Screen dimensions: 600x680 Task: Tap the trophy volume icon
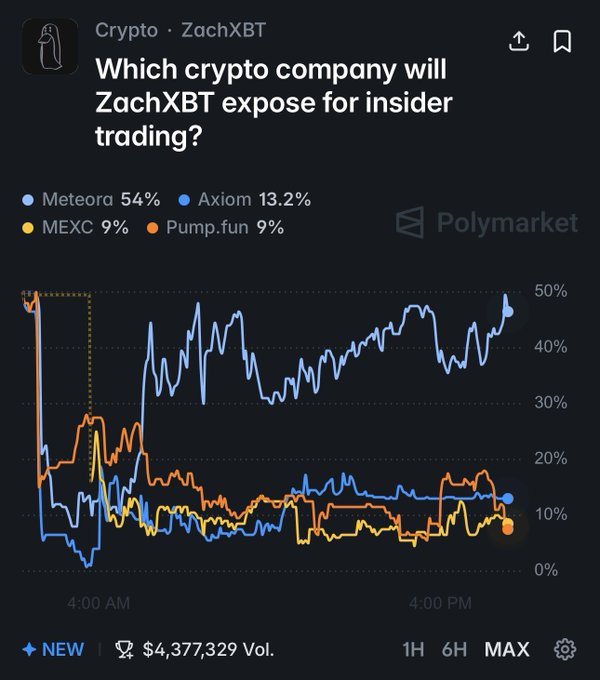pyautogui.click(x=125, y=650)
